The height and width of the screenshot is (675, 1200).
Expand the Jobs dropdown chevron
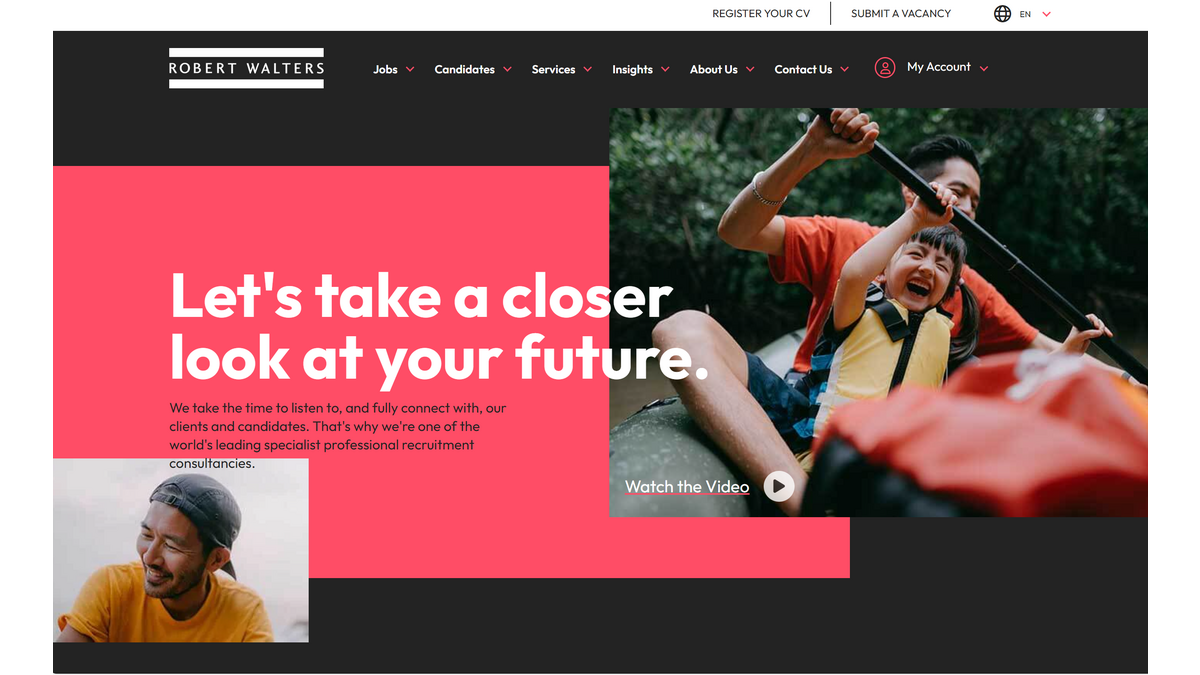[410, 70]
